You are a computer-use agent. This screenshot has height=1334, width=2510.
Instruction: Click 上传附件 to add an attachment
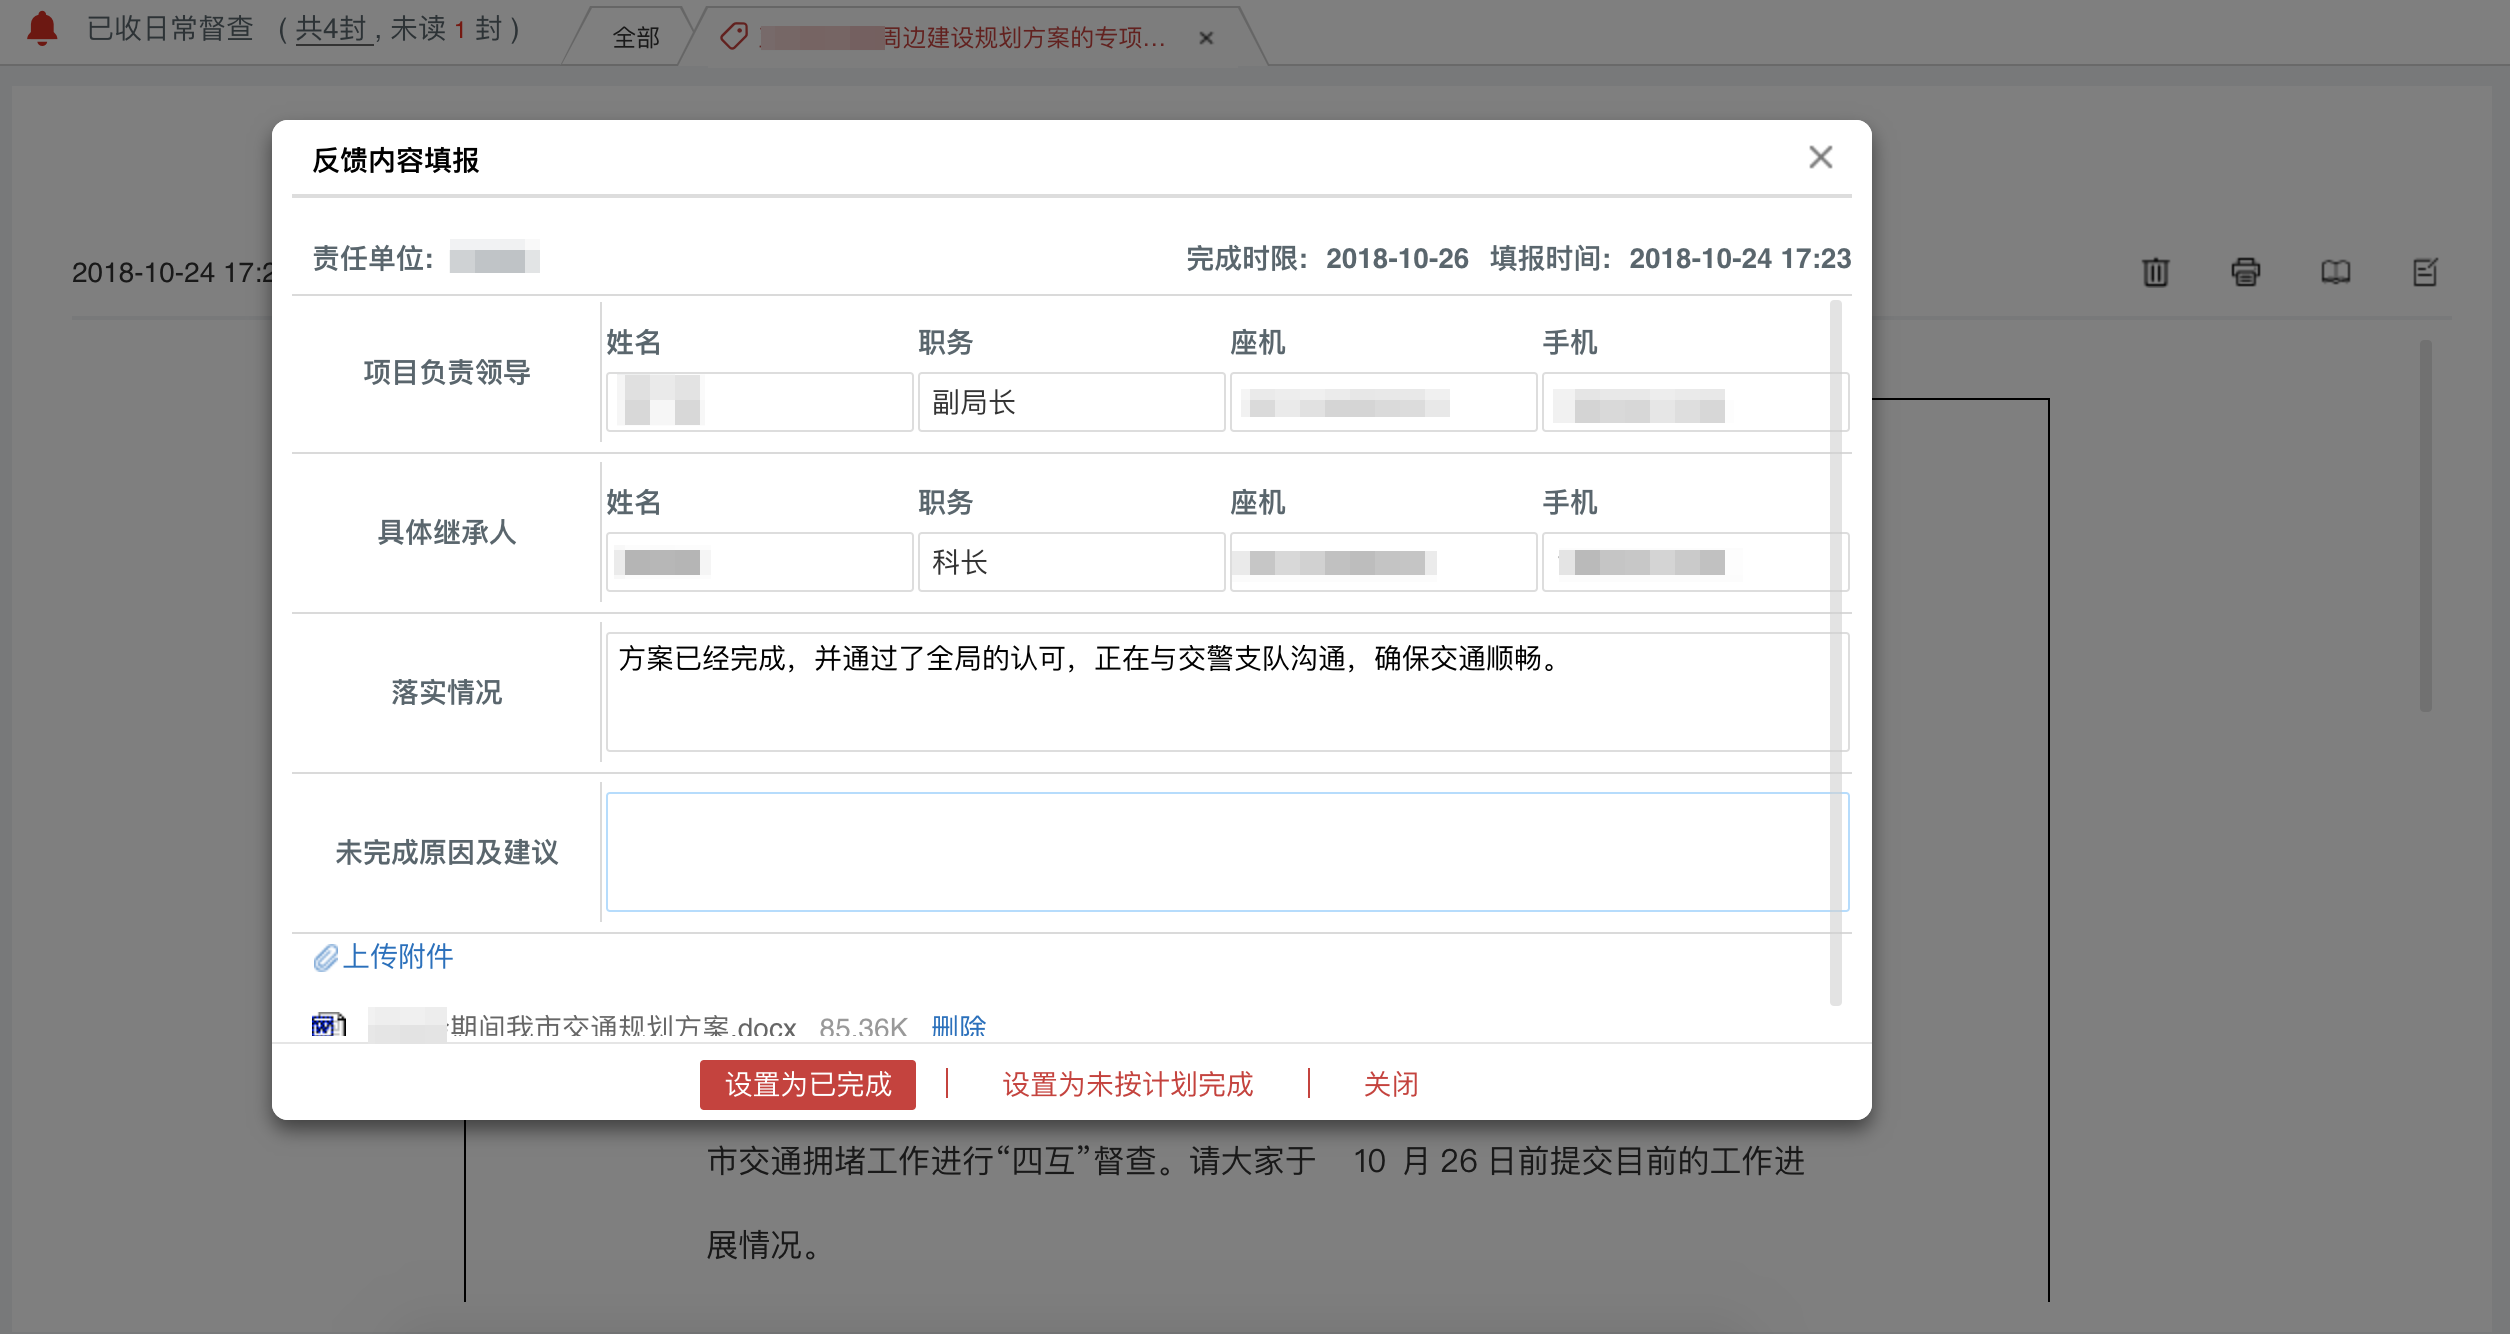397,957
